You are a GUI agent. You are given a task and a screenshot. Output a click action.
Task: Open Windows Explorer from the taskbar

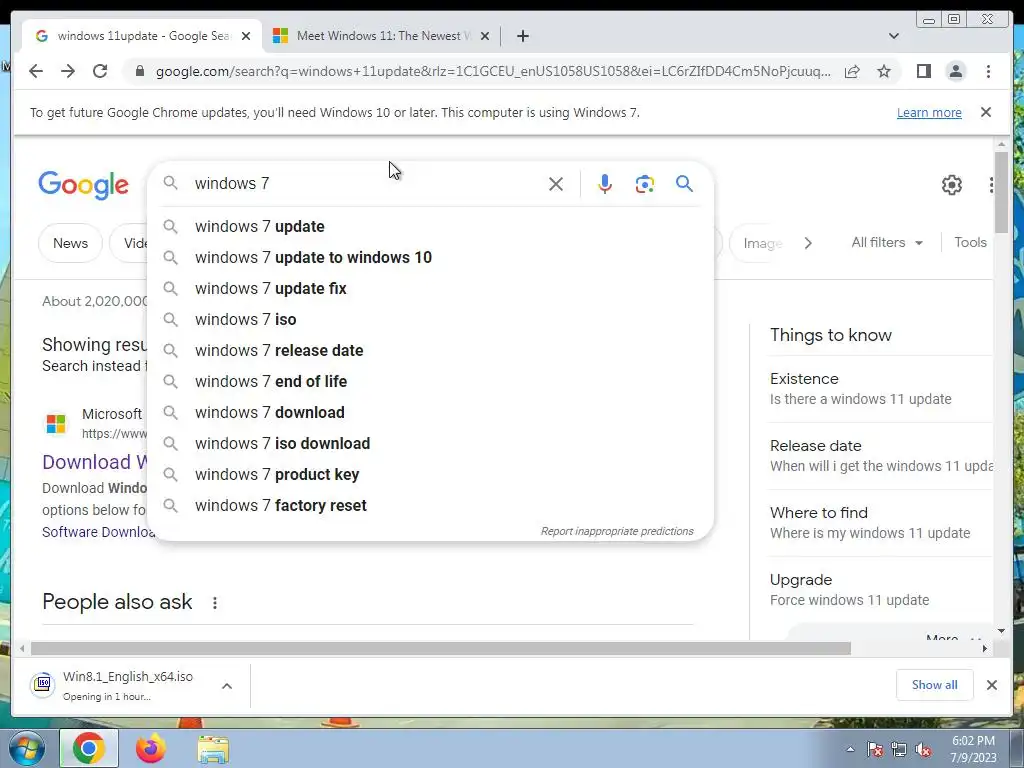[214, 750]
